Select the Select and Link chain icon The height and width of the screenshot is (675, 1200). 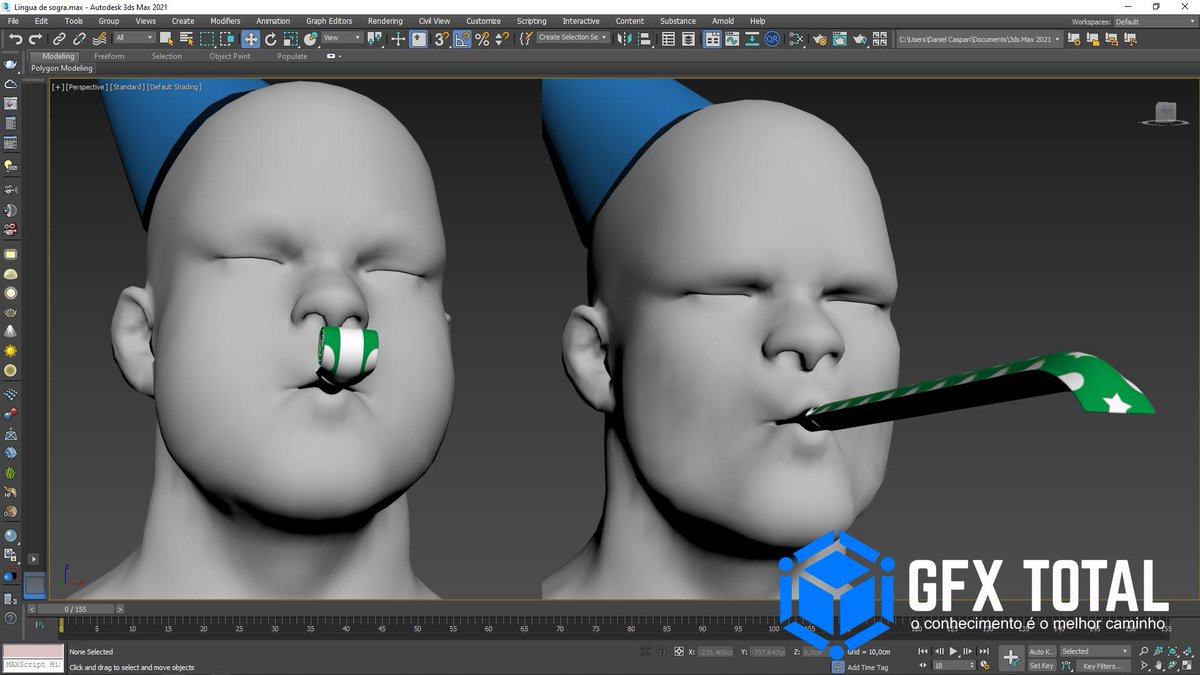click(x=59, y=39)
